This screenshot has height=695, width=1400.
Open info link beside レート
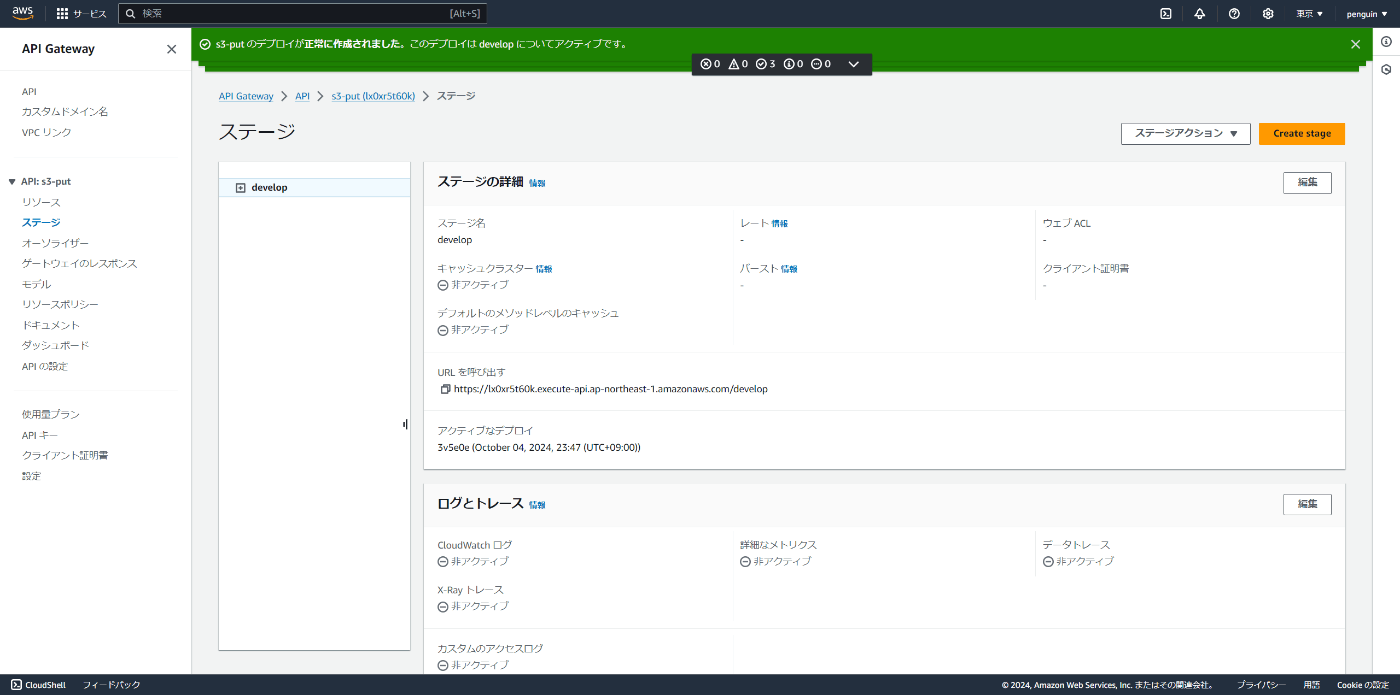coord(779,224)
